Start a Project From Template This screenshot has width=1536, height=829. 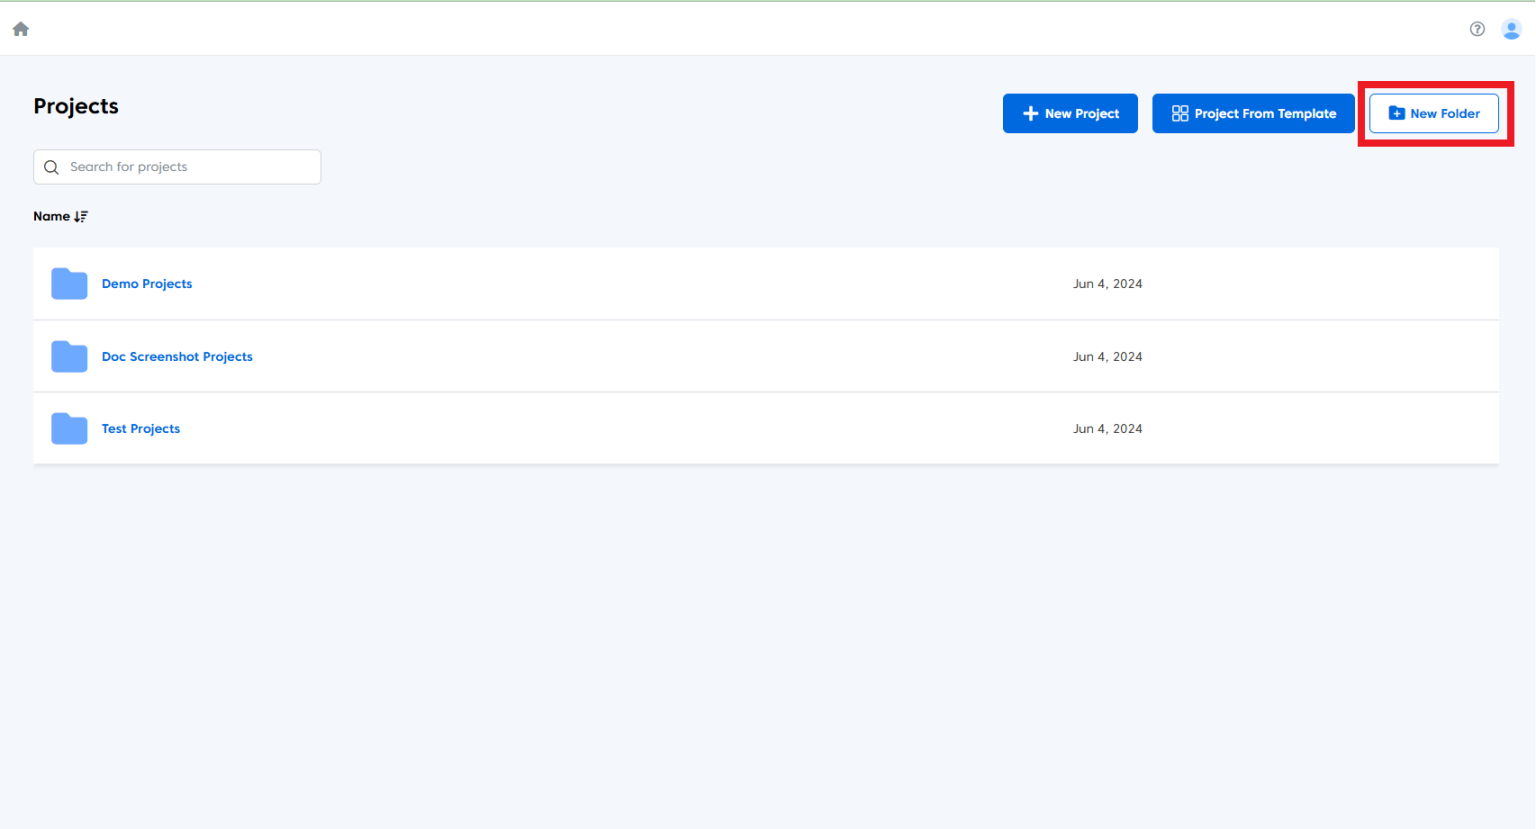[1253, 114]
